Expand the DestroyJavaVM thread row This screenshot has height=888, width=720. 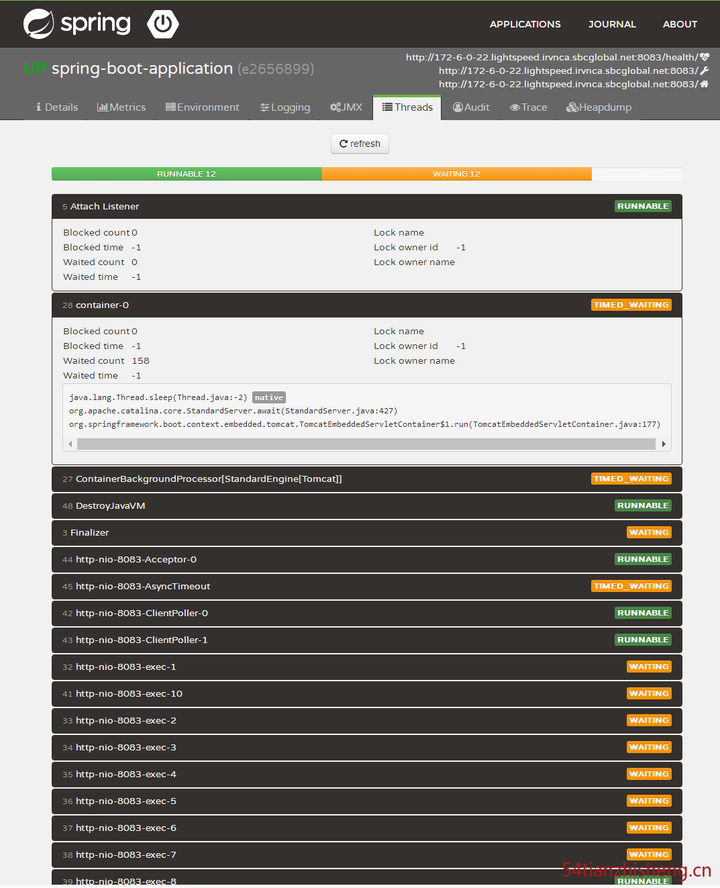pyautogui.click(x=367, y=506)
